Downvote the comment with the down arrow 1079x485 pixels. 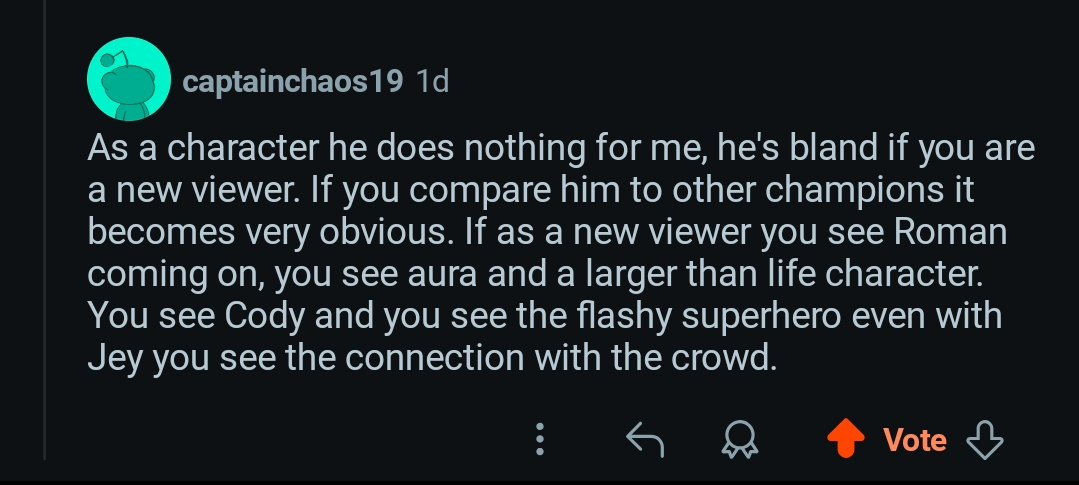tap(985, 439)
